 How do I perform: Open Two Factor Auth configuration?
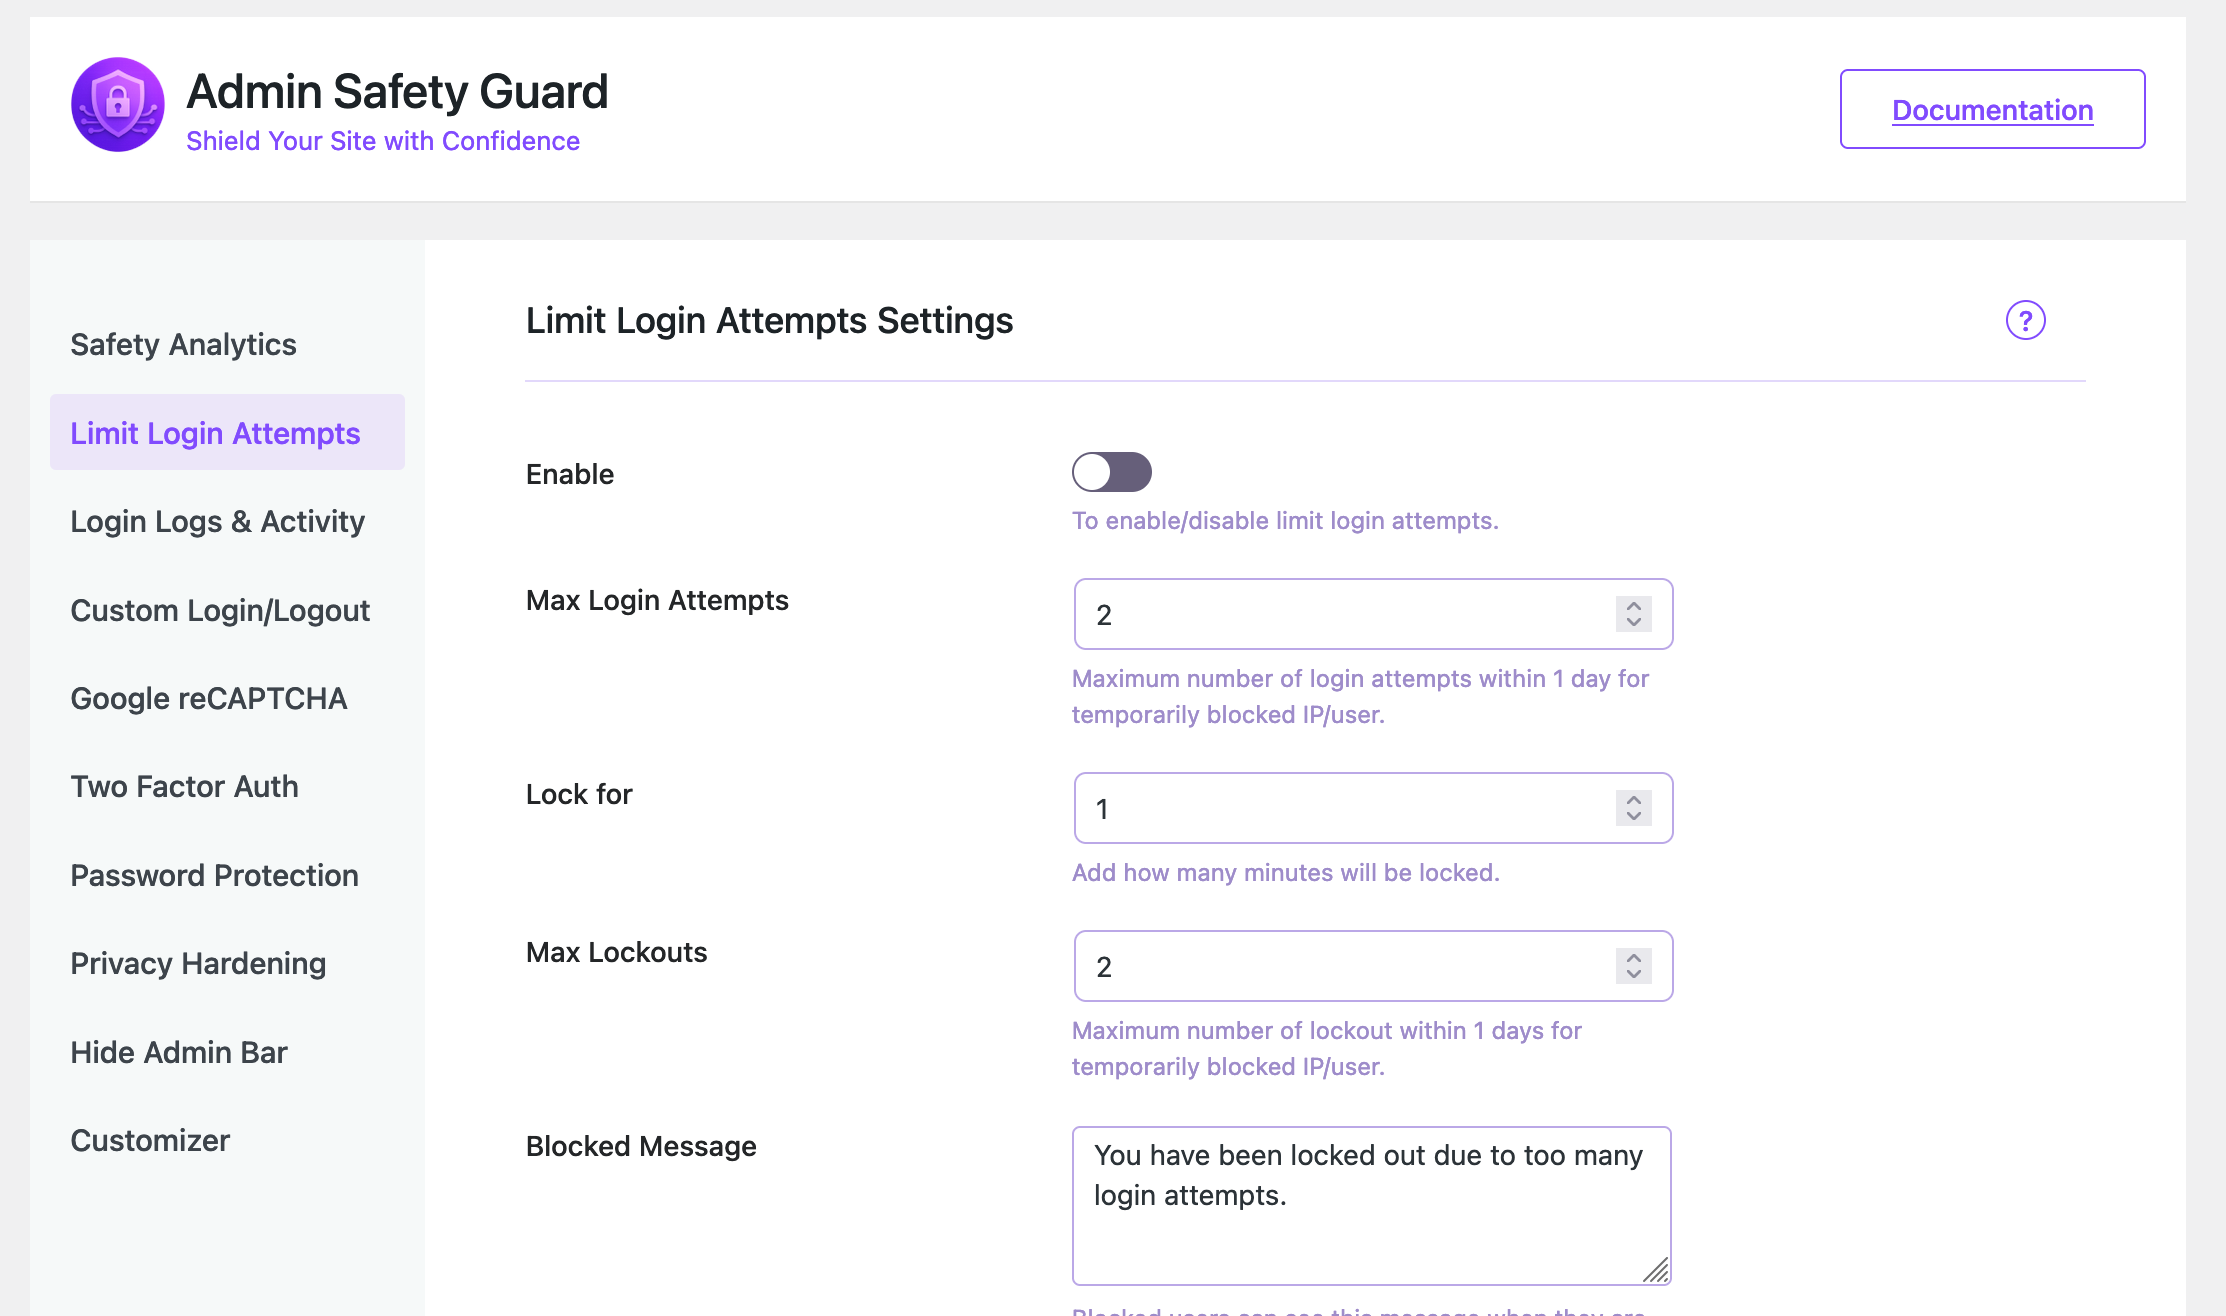184,786
